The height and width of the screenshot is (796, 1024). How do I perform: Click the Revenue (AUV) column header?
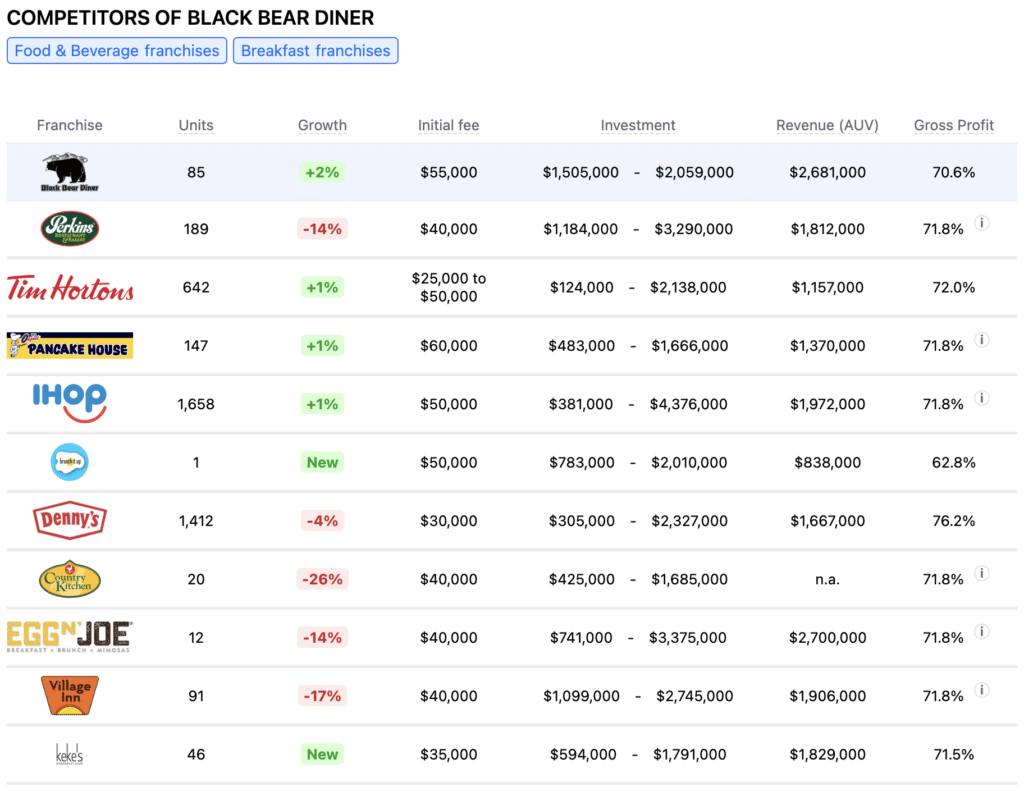click(x=827, y=125)
